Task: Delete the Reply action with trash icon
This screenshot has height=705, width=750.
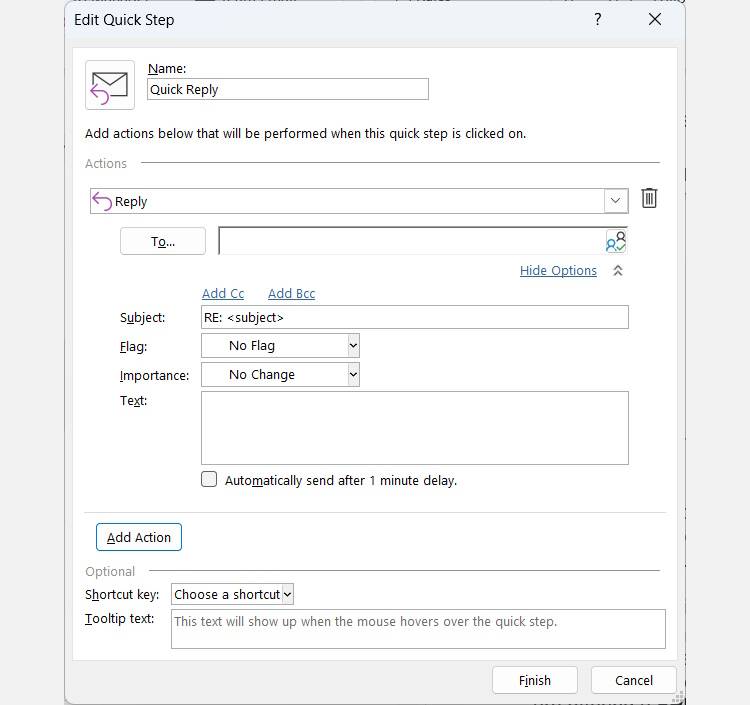Action: tap(649, 199)
